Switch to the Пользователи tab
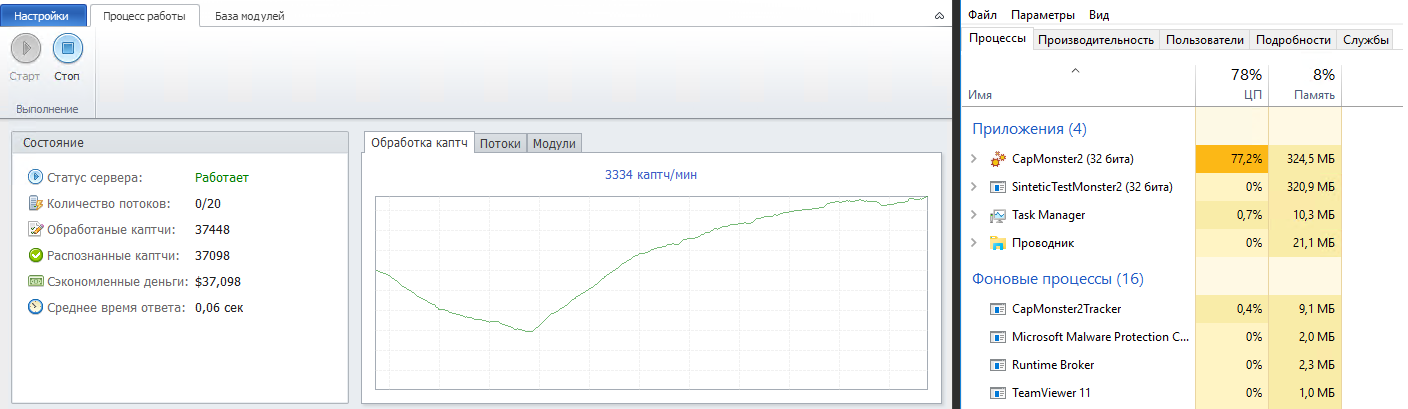 point(1205,40)
